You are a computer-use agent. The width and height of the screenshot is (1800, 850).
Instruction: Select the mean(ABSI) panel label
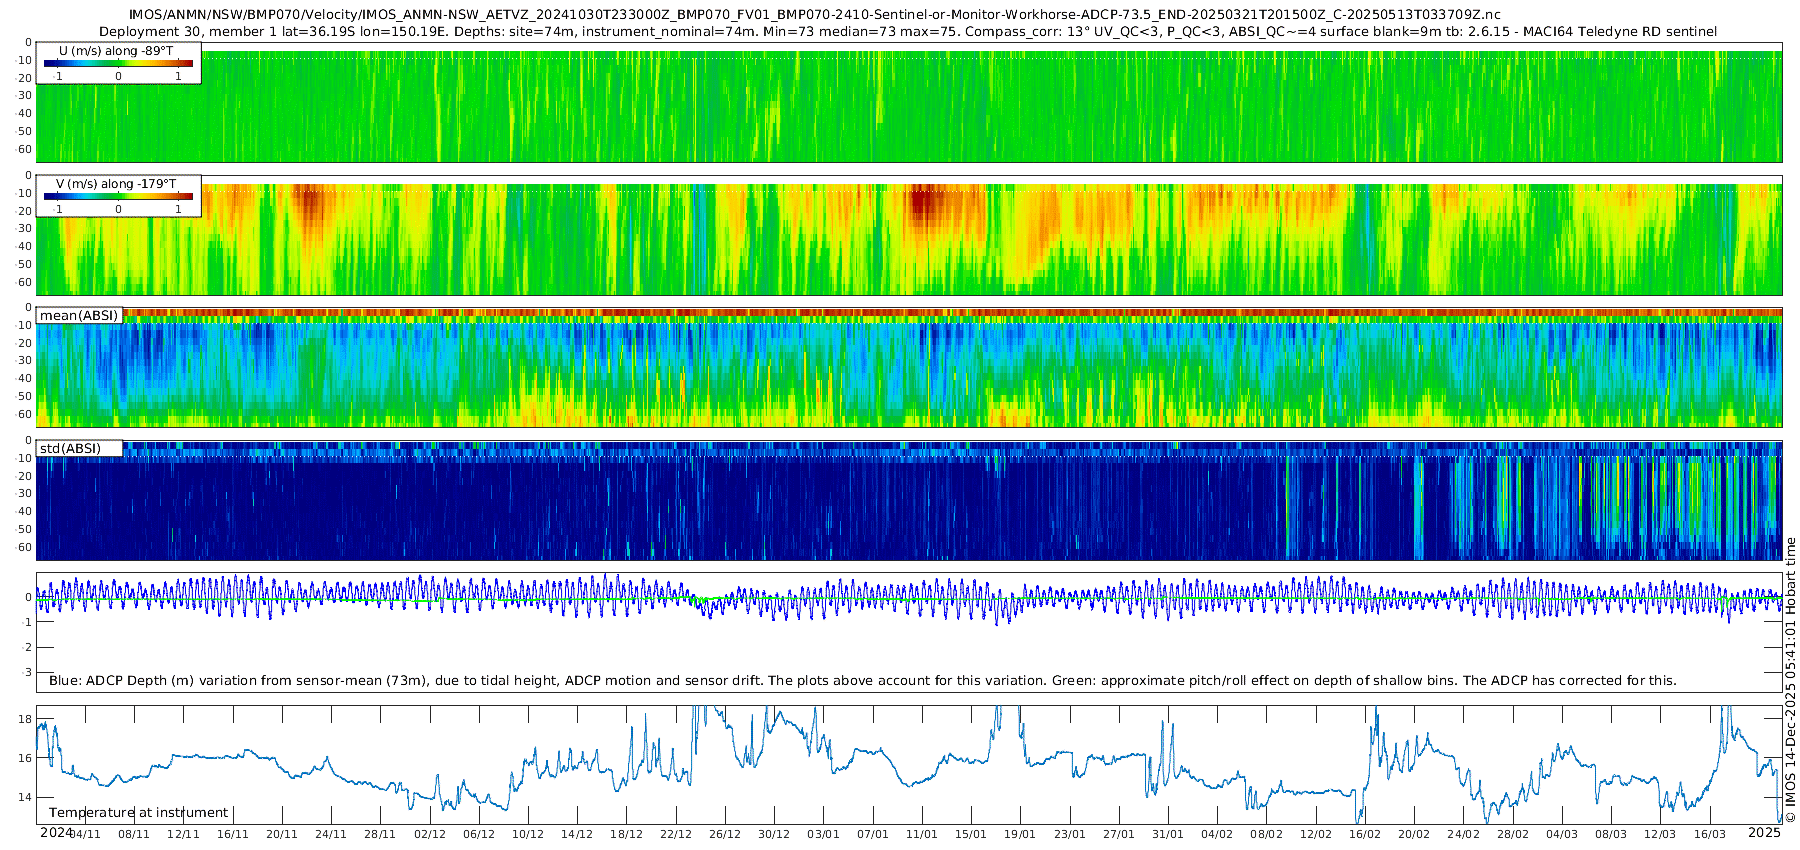79,315
